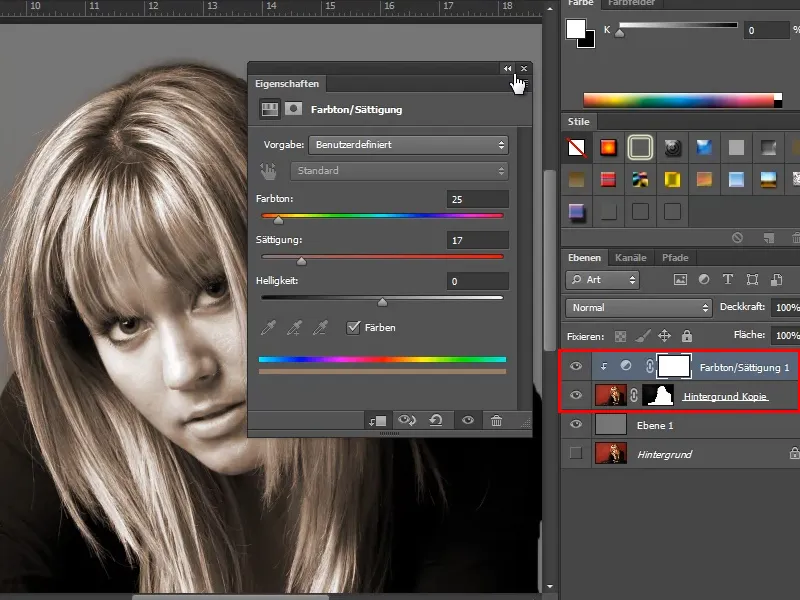Apply the yellow gold style swatch in Stile
The width and height of the screenshot is (800, 600).
[x=672, y=179]
